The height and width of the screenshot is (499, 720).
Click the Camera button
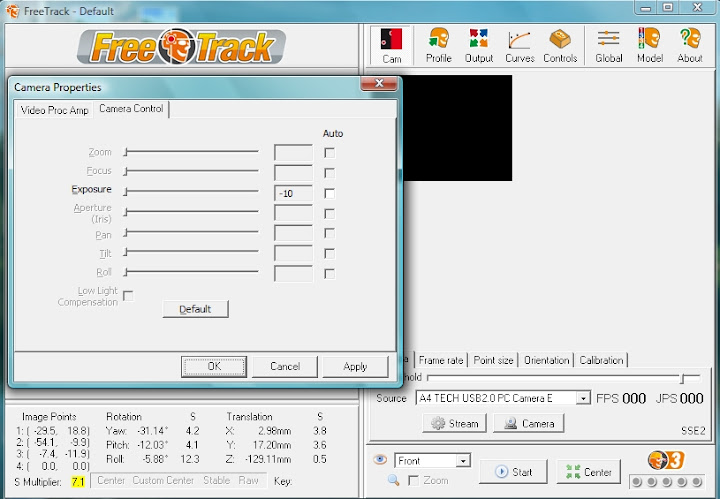tap(529, 423)
